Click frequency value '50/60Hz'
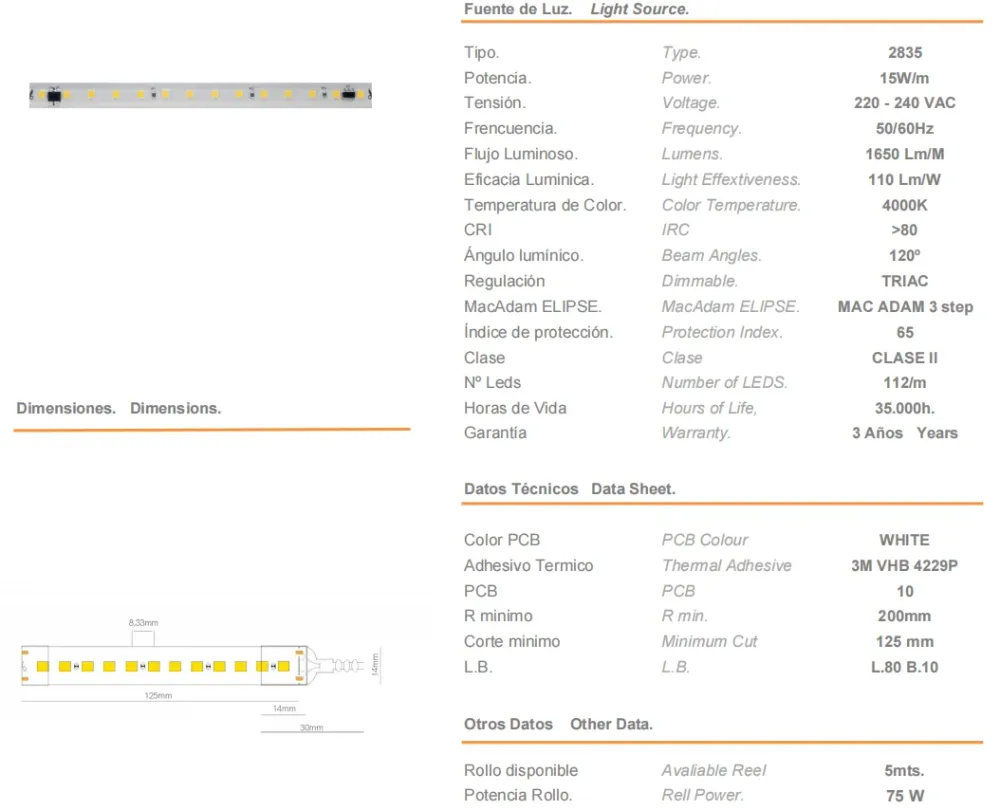Screen dimensions: 1000x810 click(904, 128)
